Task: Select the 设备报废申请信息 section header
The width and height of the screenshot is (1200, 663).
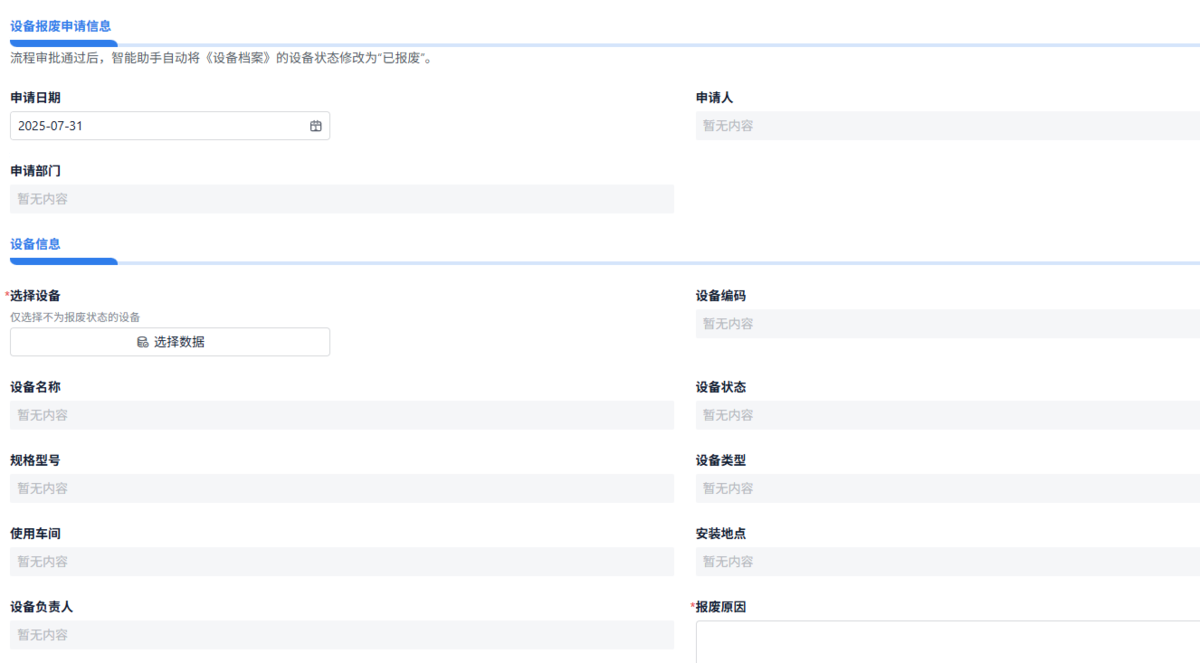Action: (x=60, y=26)
